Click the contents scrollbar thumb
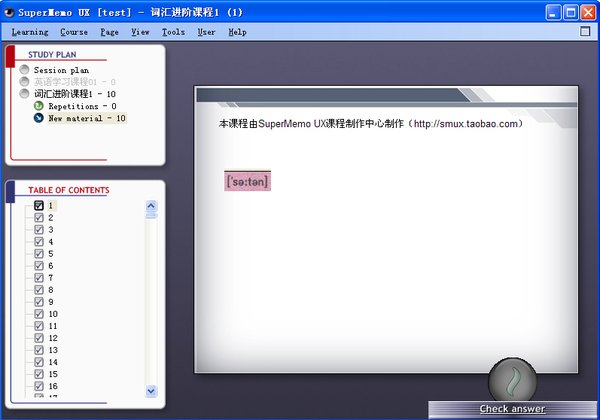 coord(151,215)
